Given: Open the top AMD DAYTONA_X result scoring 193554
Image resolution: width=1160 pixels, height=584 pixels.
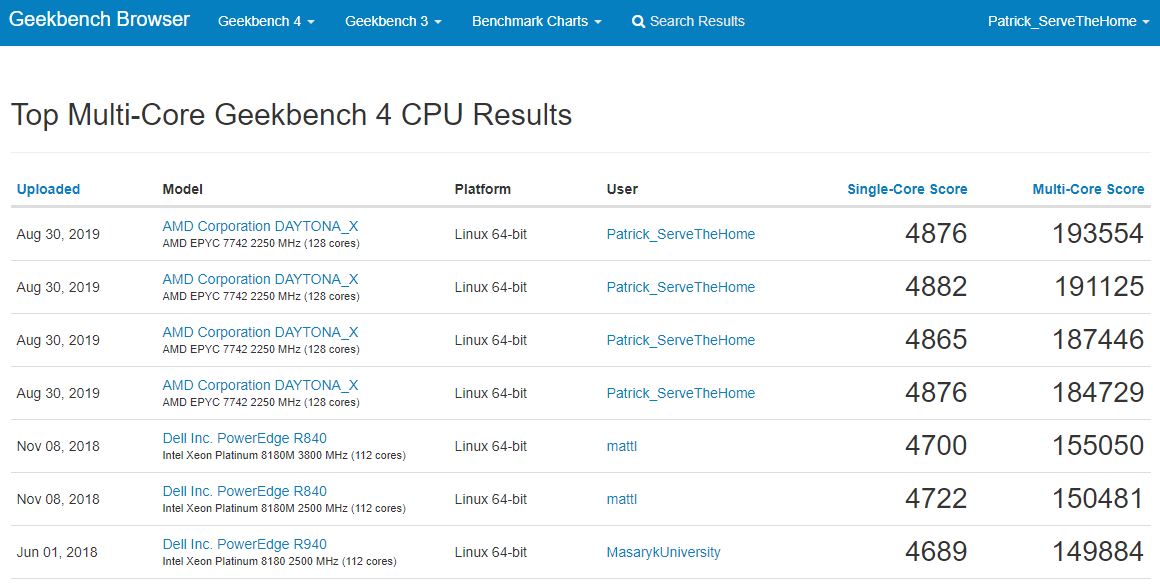Looking at the screenshot, I should coord(260,226).
